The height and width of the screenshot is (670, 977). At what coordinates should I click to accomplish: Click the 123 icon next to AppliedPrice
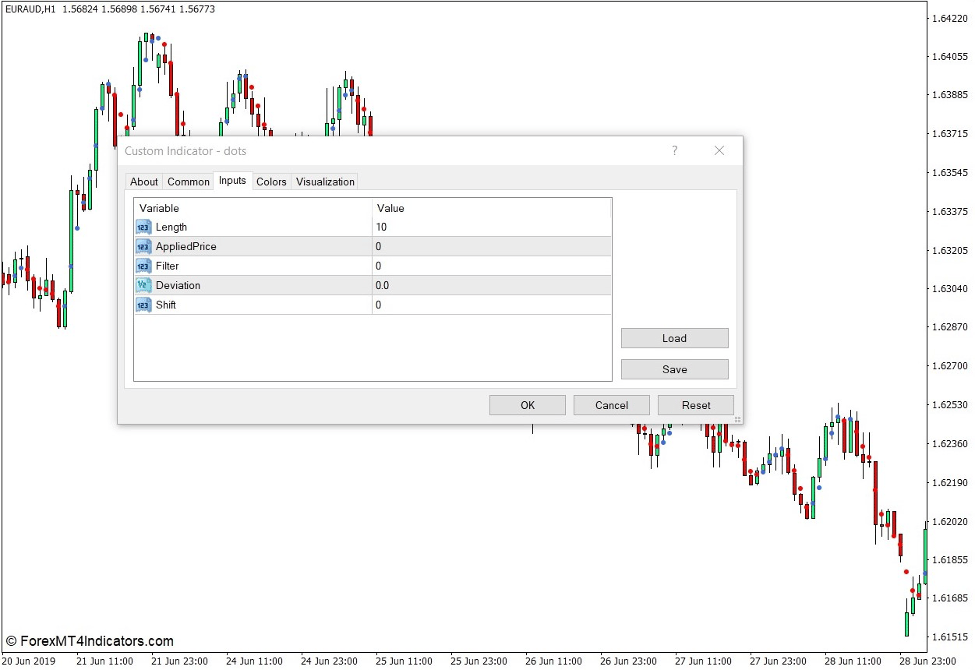142,246
